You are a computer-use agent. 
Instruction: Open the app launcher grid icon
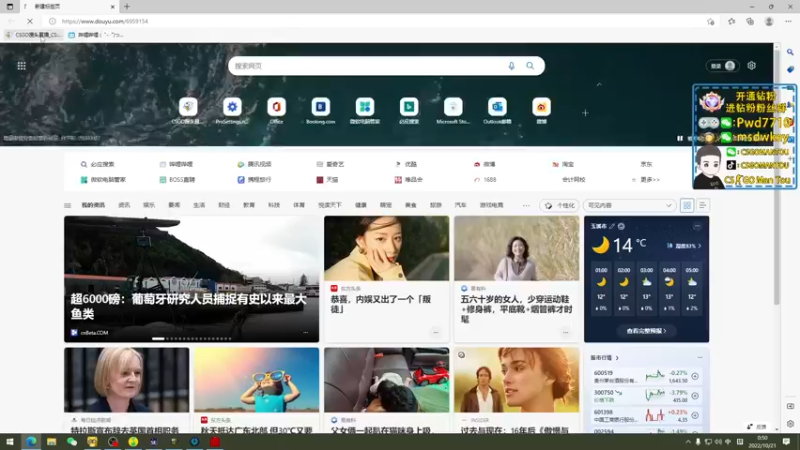coord(21,65)
